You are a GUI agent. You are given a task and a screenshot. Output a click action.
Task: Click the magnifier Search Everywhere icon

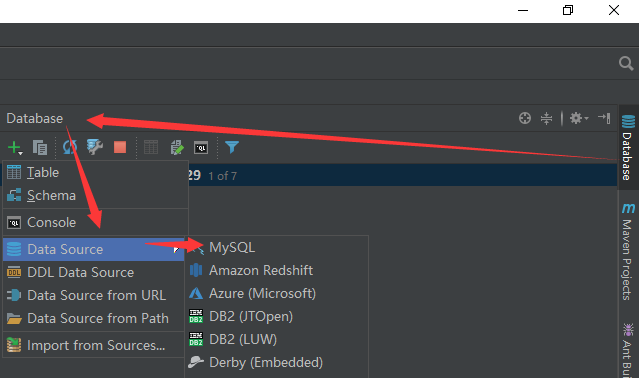tap(626, 64)
